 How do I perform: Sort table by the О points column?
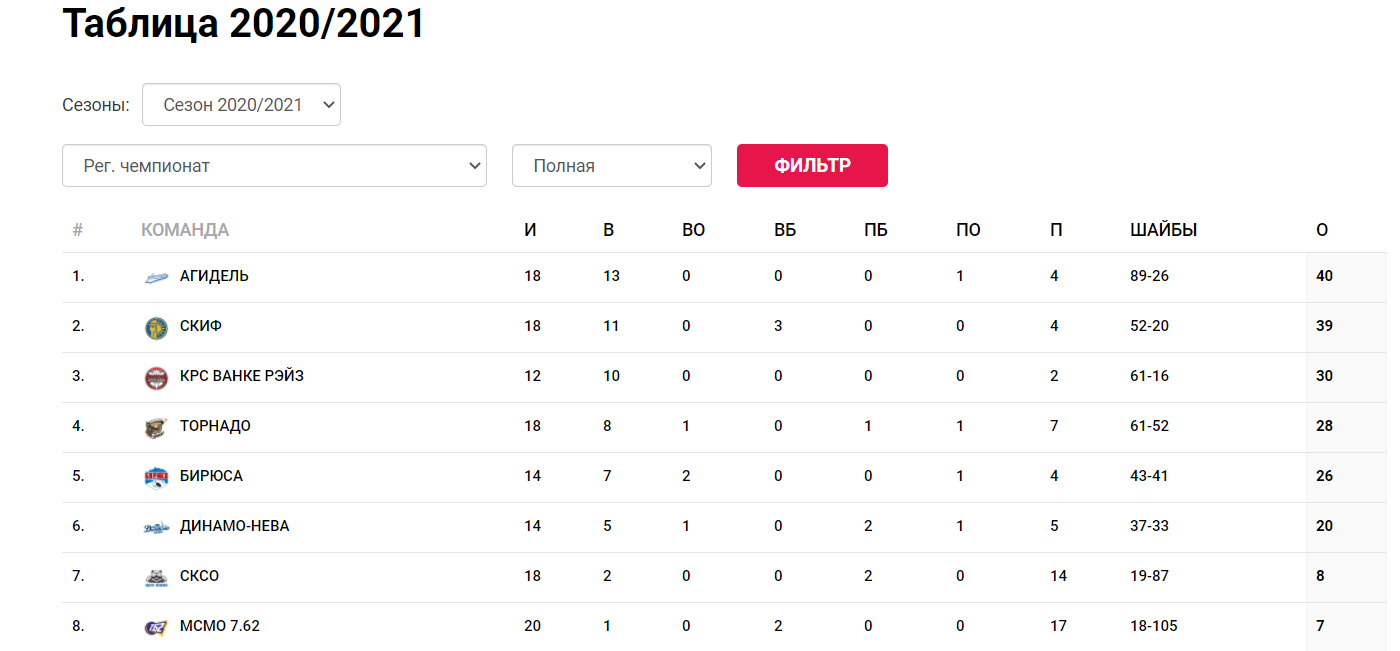[x=1322, y=230]
